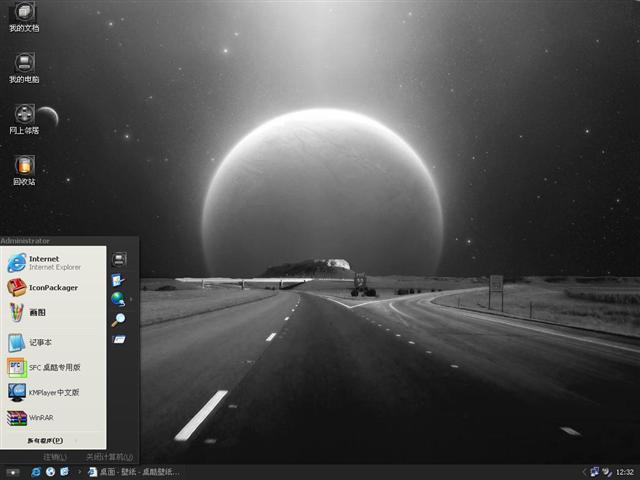Open the 回收站 recycle bin icon

coord(24,171)
